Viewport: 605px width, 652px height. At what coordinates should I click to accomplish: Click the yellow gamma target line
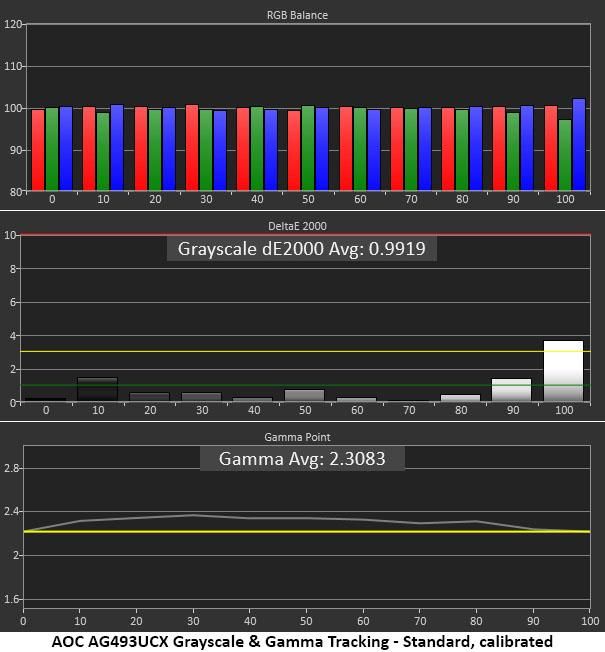click(307, 531)
